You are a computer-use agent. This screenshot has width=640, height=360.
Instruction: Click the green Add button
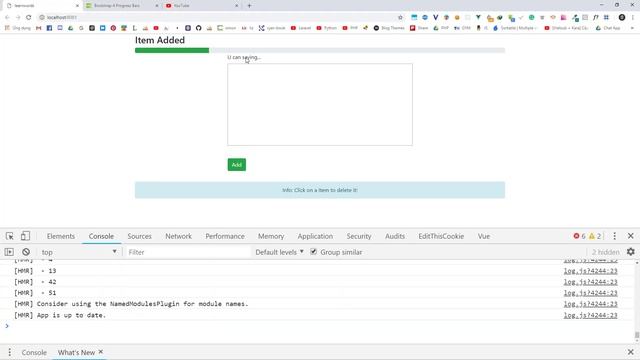[x=237, y=164]
